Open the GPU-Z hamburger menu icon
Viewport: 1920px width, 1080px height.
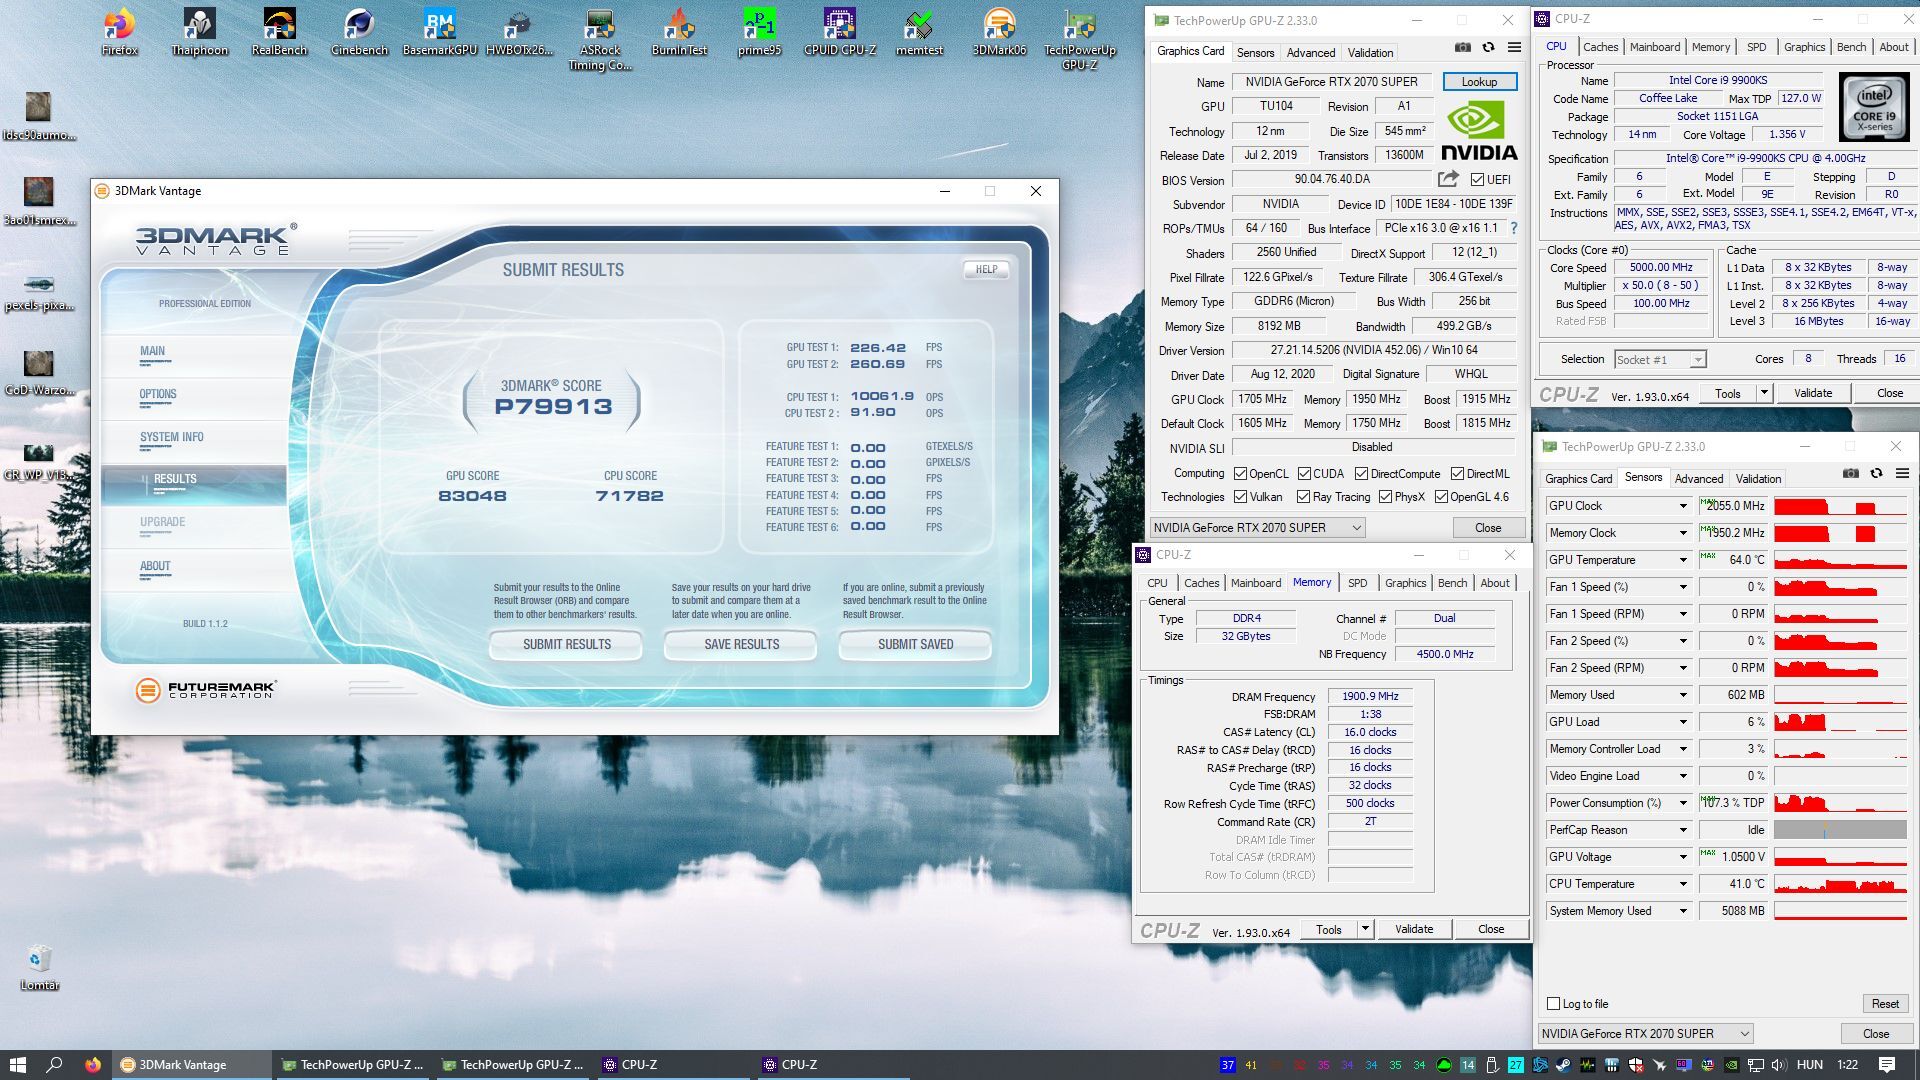1514,47
